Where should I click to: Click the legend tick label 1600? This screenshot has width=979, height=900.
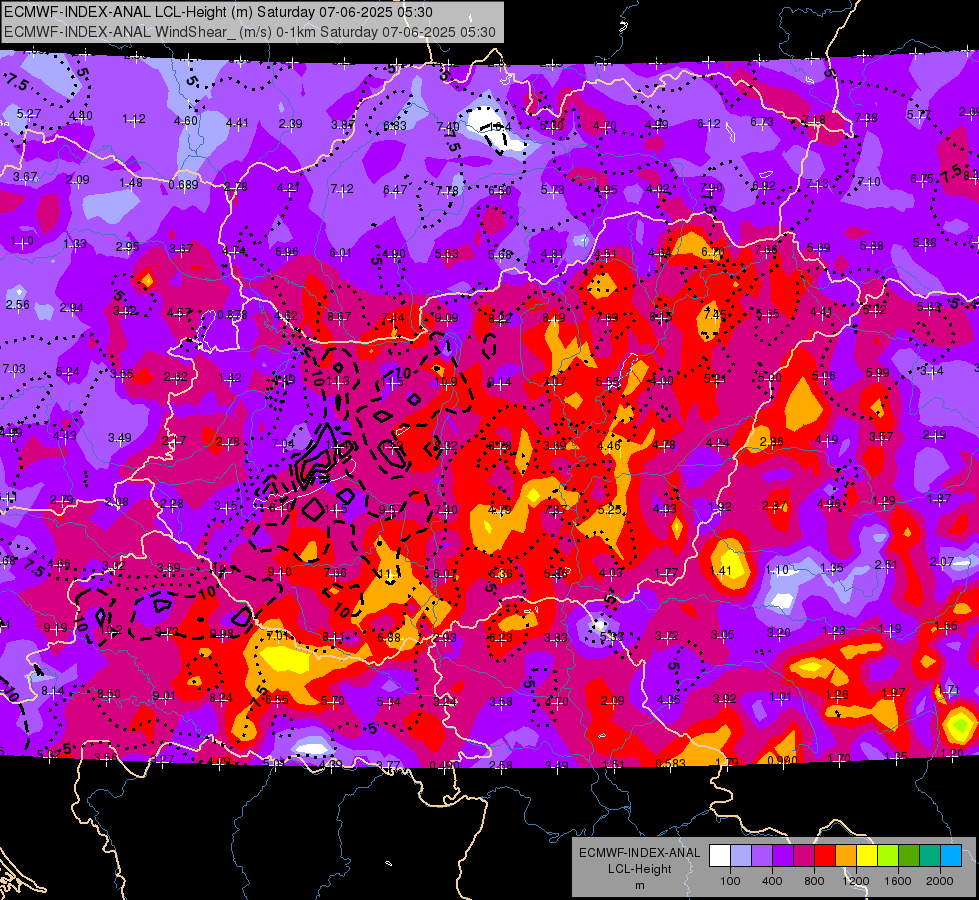[898, 881]
